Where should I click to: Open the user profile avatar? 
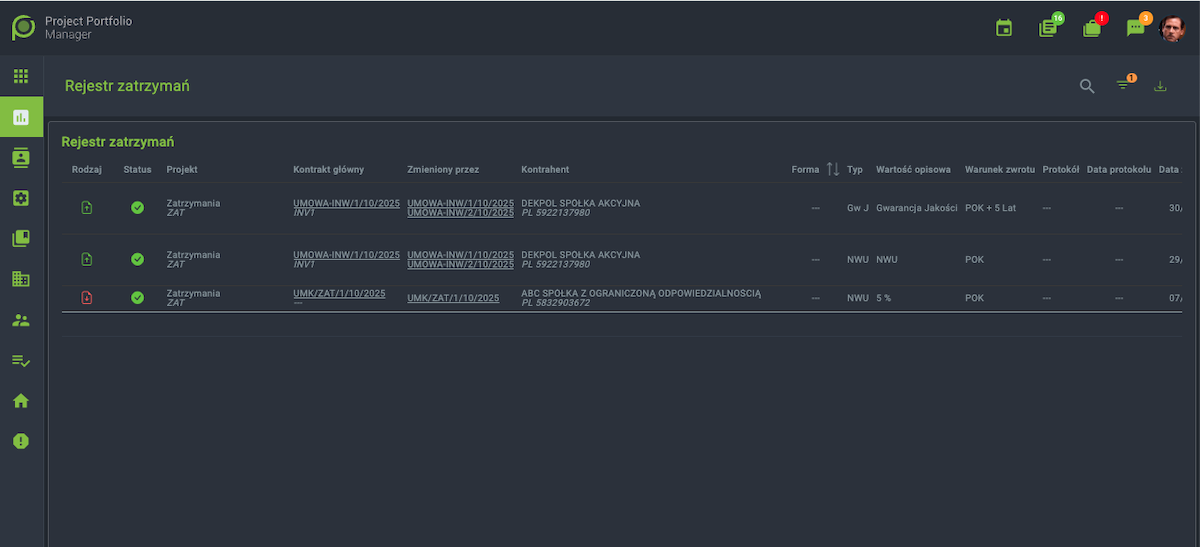click(1172, 28)
